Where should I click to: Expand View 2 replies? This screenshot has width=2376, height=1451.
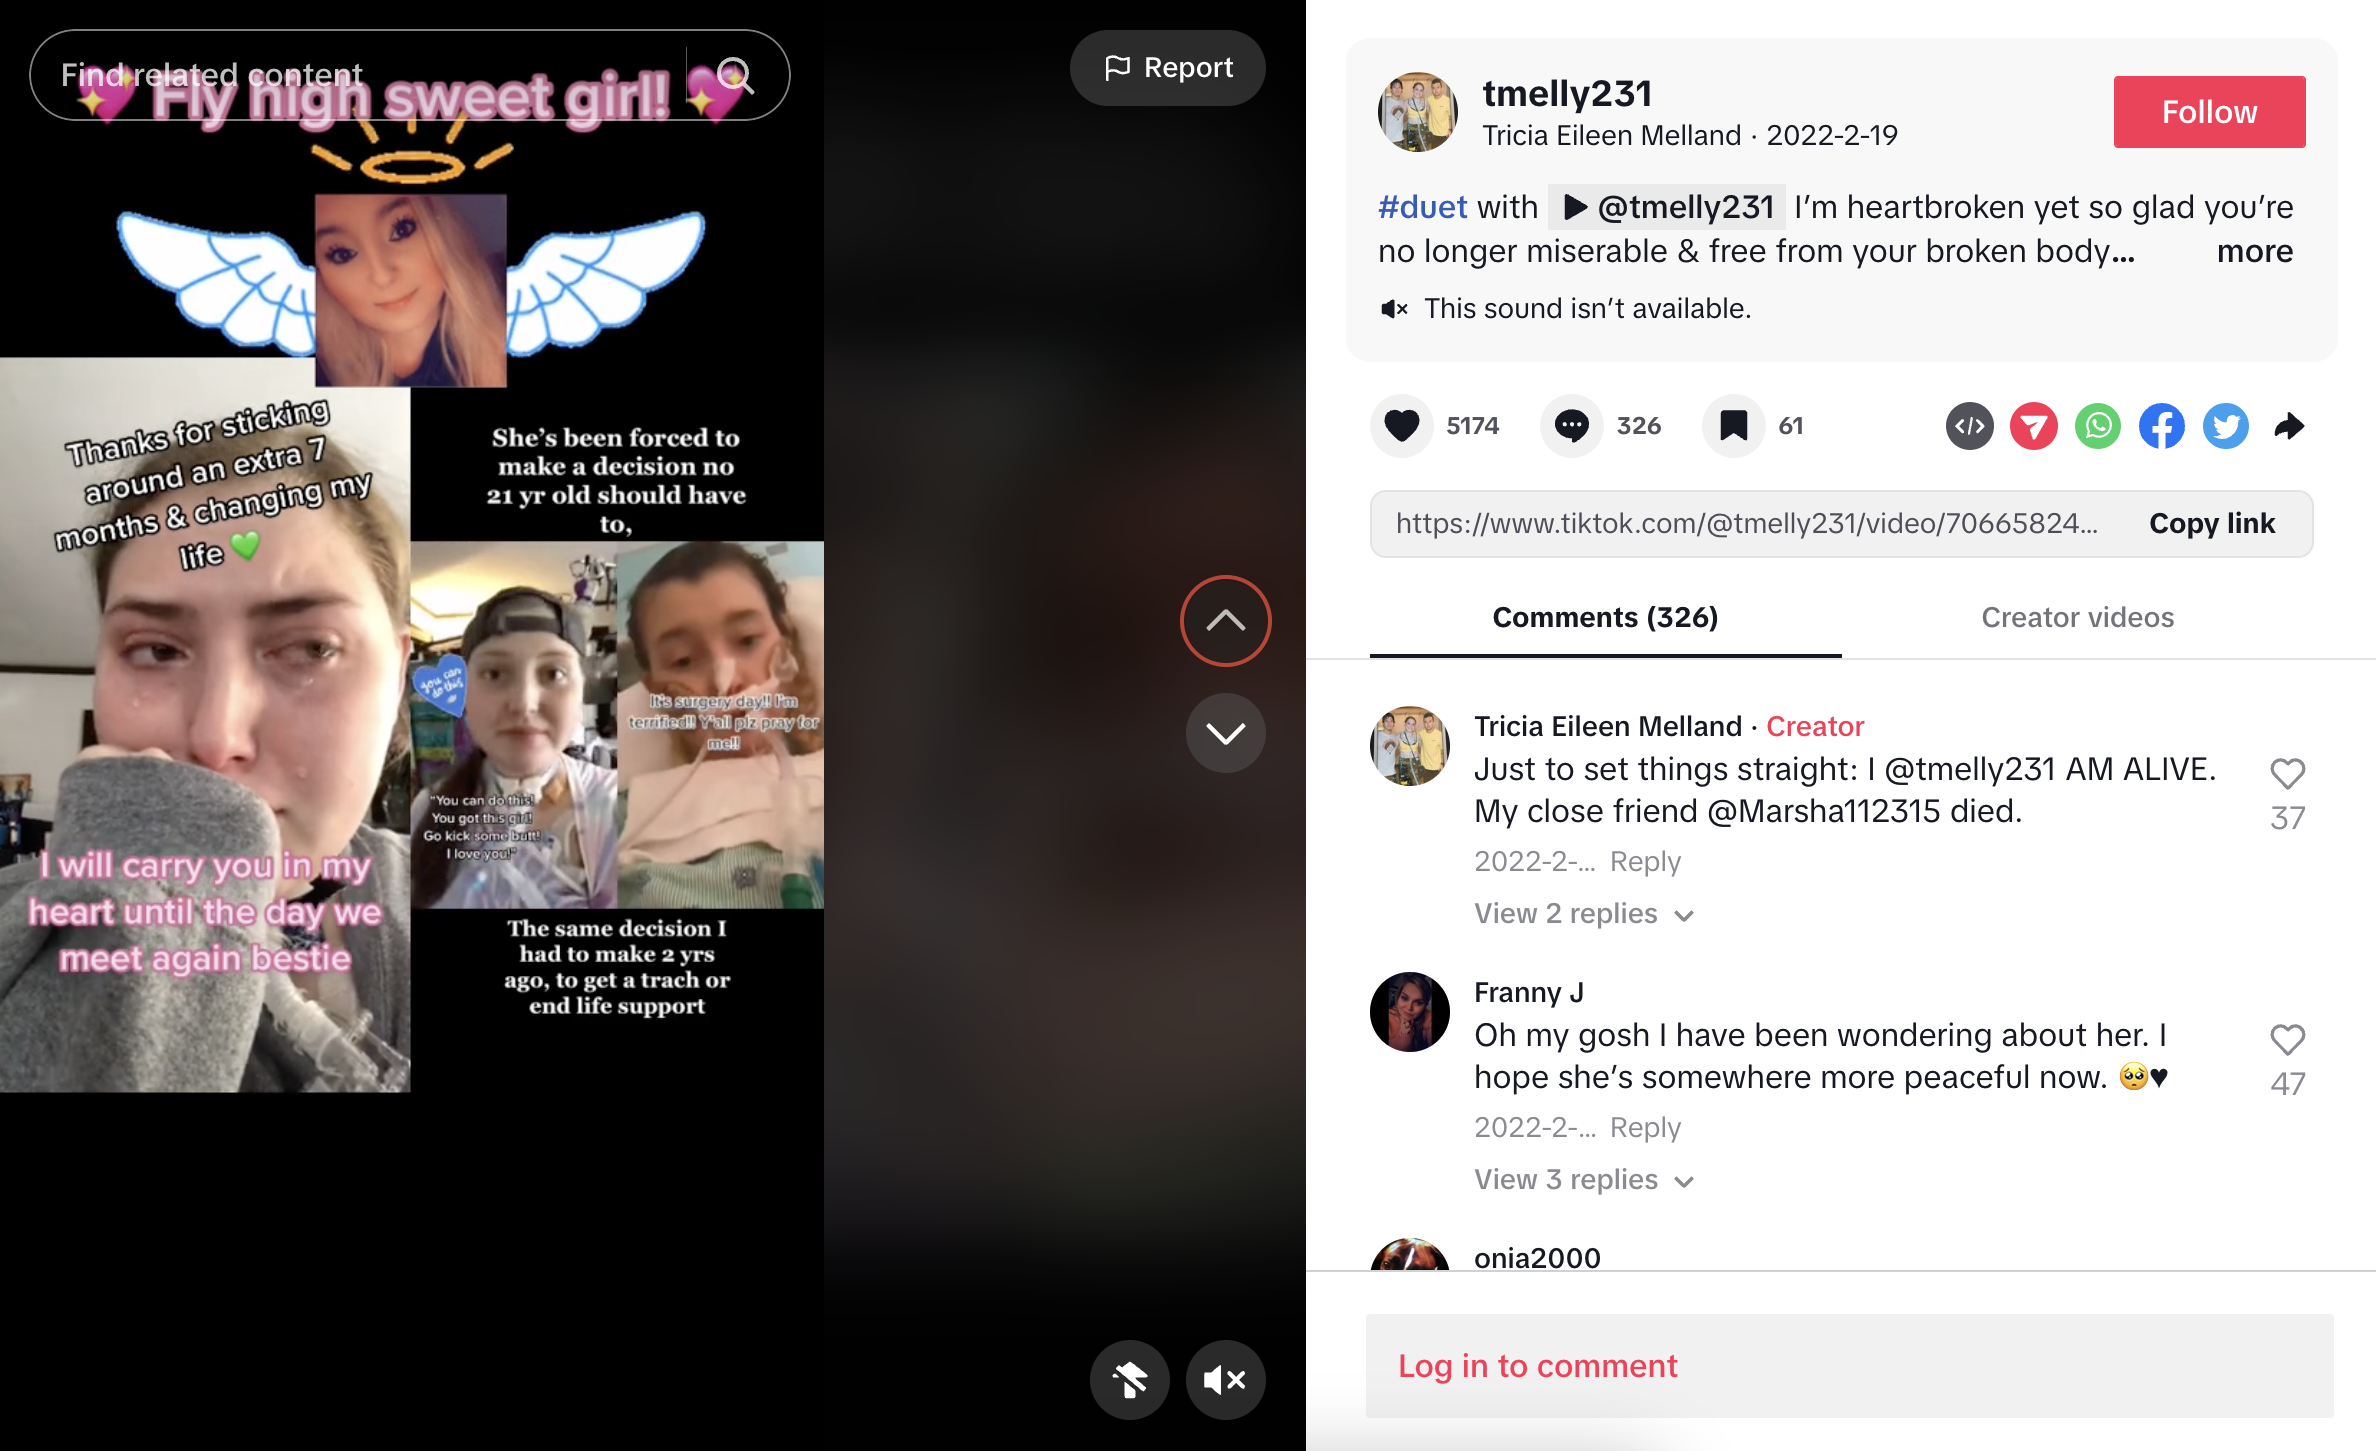pyautogui.click(x=1583, y=914)
